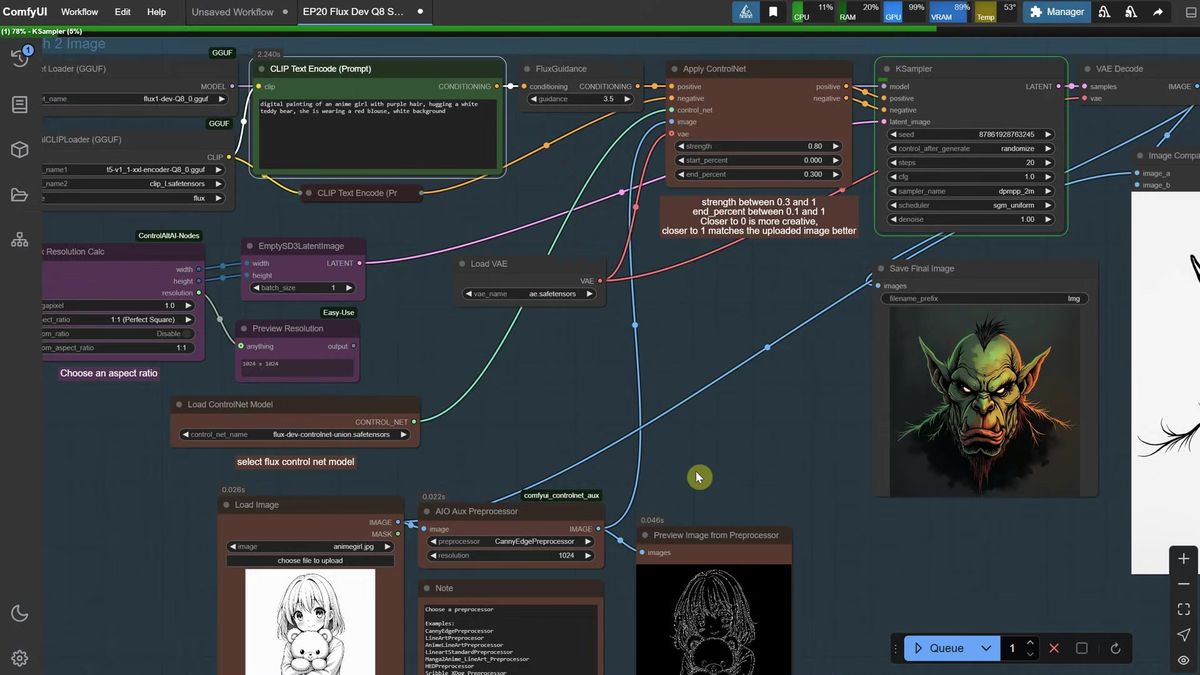
Task: Open the Node Library sidebar icon
Action: (19, 104)
